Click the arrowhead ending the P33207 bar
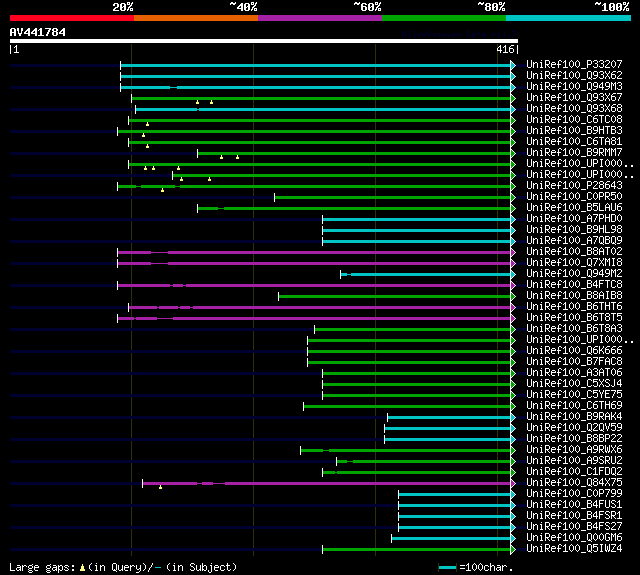 coord(513,65)
